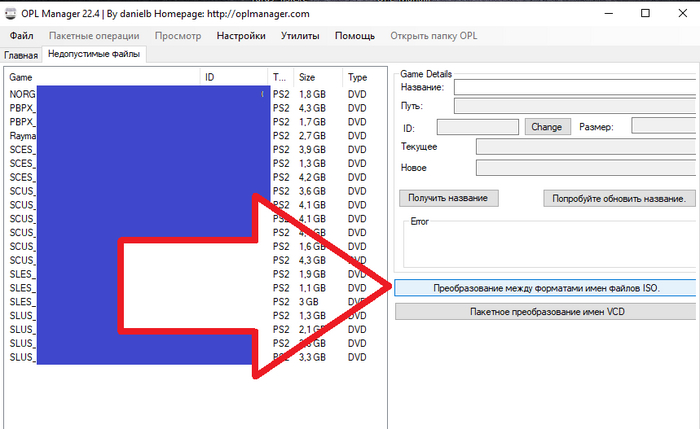Sort list by the Size column header
Image resolution: width=700 pixels, height=429 pixels.
(x=318, y=77)
